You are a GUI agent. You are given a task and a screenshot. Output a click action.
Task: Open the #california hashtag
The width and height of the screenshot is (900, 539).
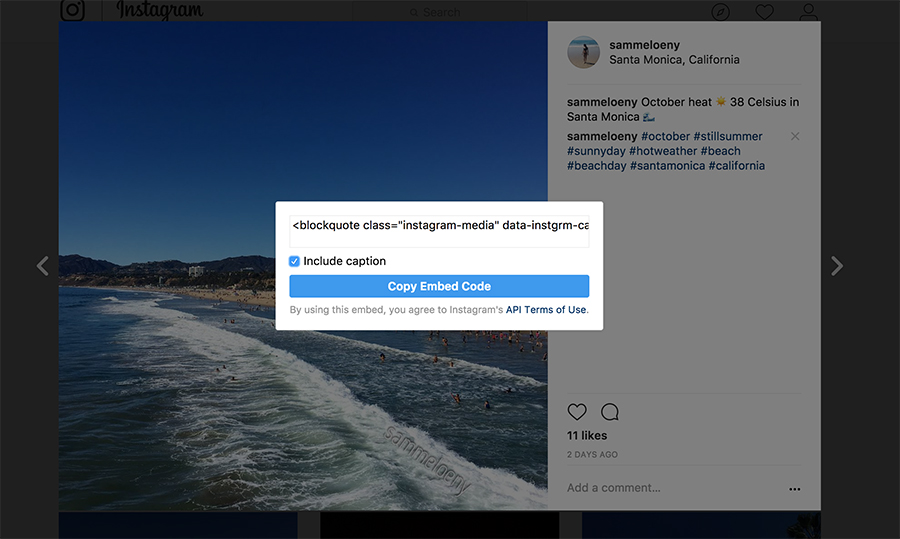[x=736, y=166]
